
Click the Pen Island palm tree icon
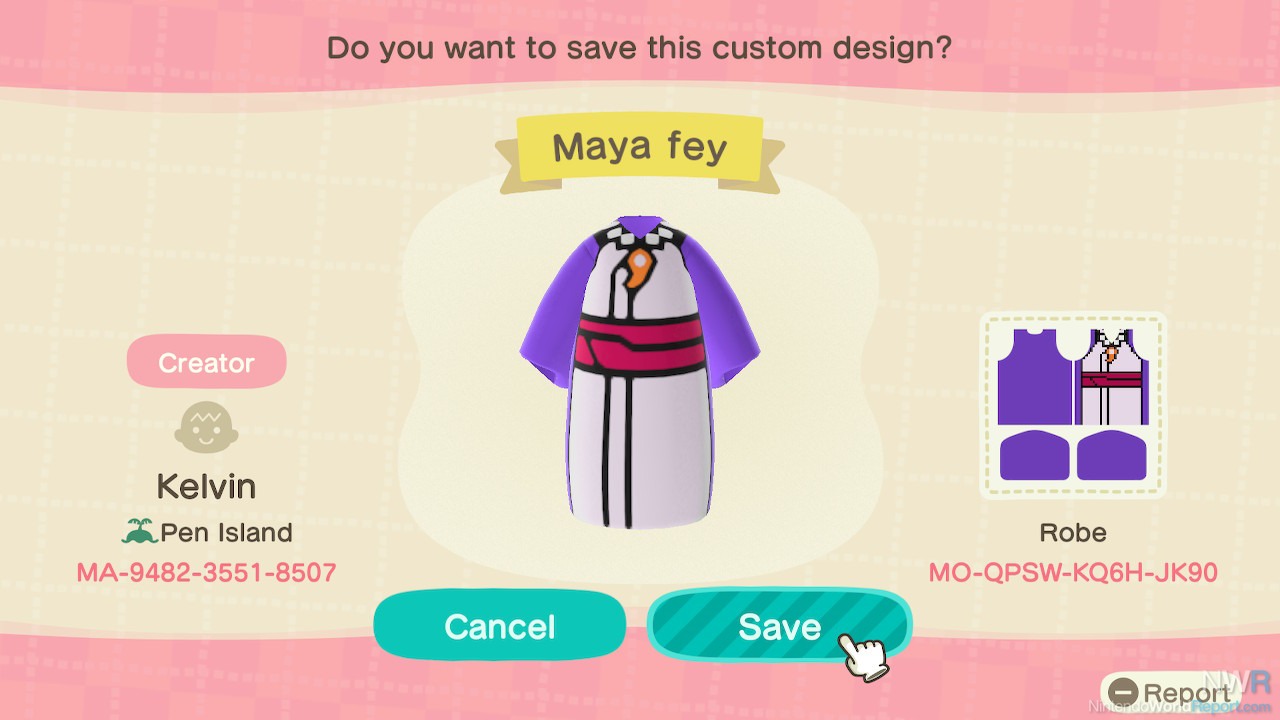tap(139, 533)
